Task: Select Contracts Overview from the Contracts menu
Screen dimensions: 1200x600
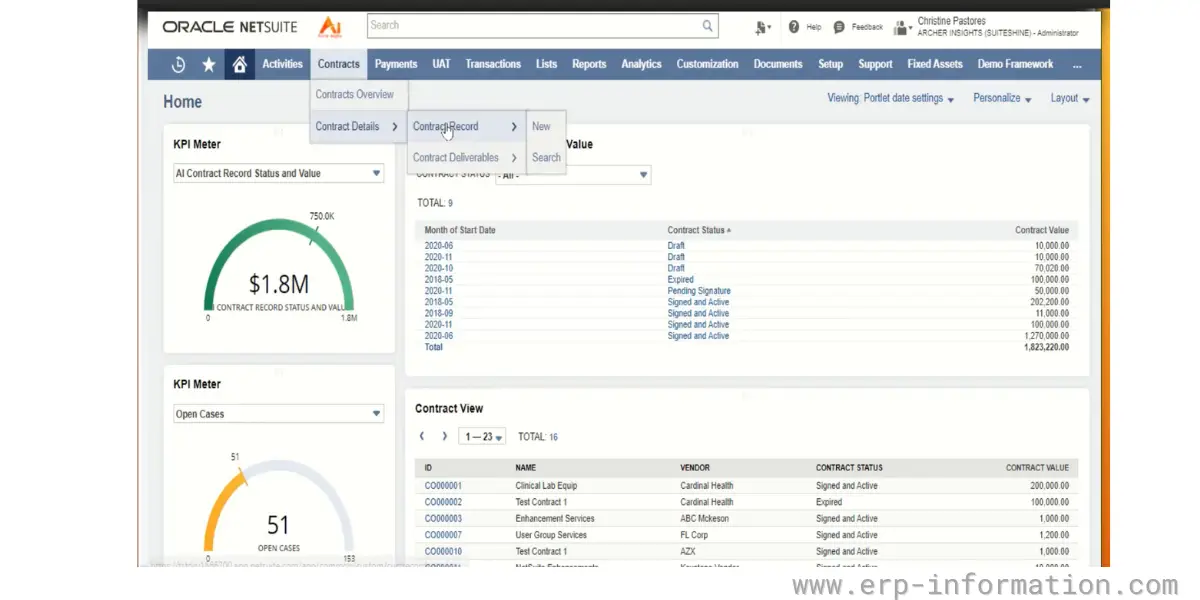Action: (x=354, y=94)
